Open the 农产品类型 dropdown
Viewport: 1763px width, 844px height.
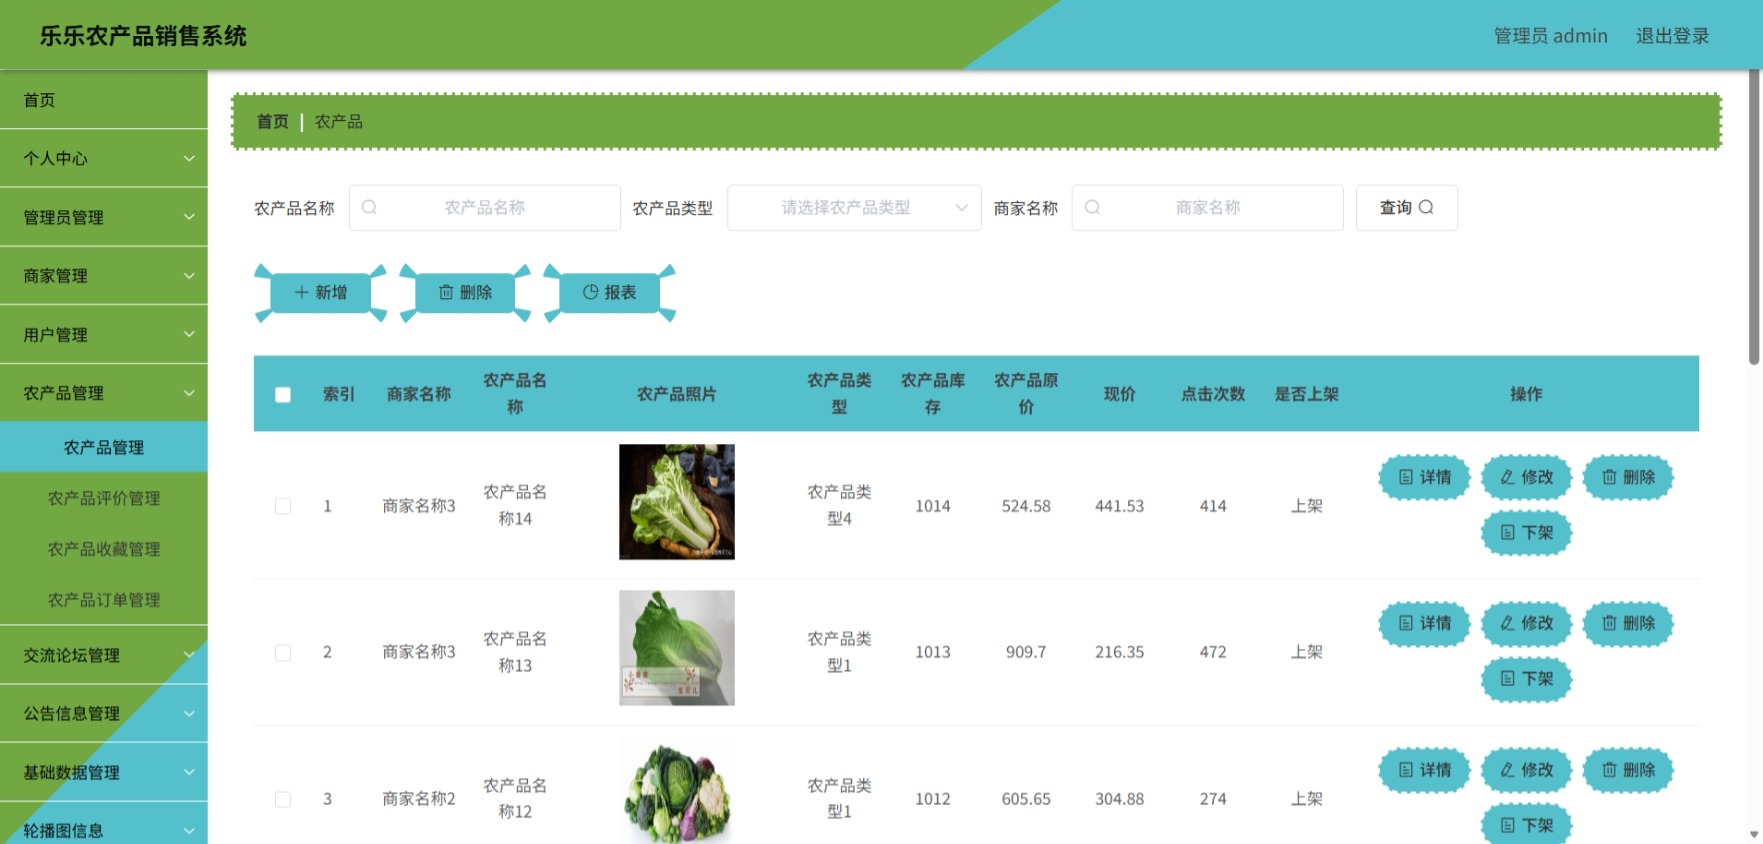point(854,207)
